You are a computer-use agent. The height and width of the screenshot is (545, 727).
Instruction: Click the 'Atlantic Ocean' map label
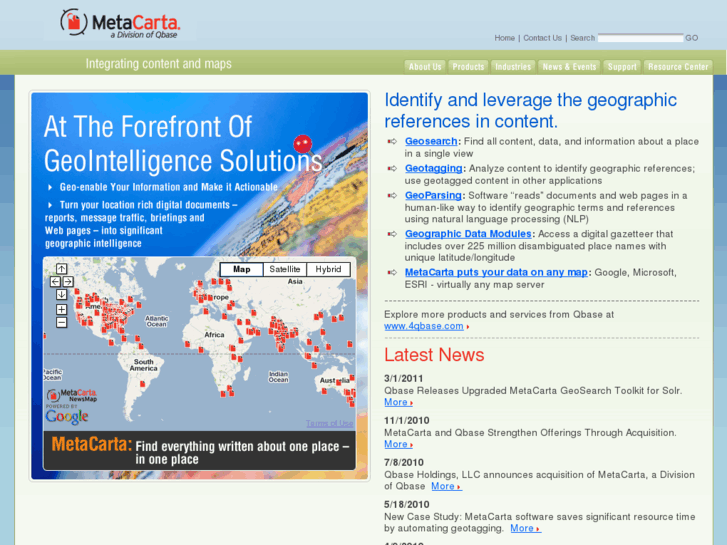[157, 321]
